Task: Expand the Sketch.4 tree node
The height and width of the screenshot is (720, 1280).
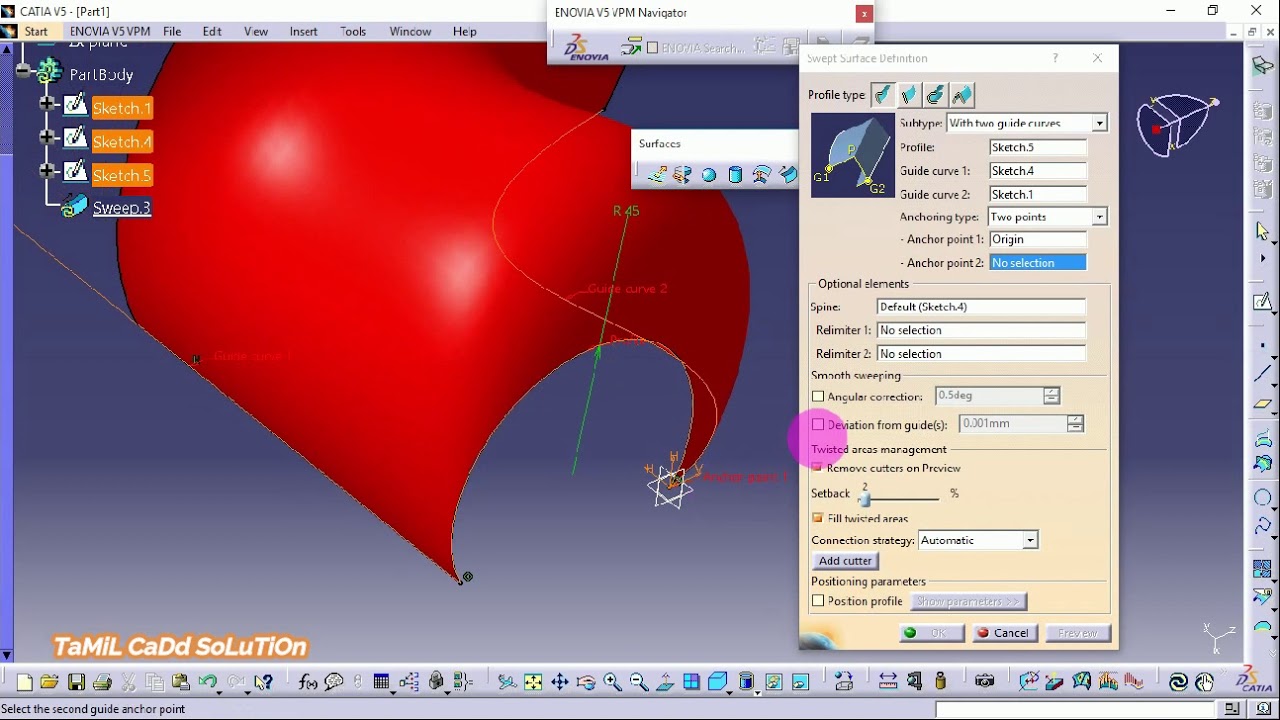Action: (x=47, y=137)
